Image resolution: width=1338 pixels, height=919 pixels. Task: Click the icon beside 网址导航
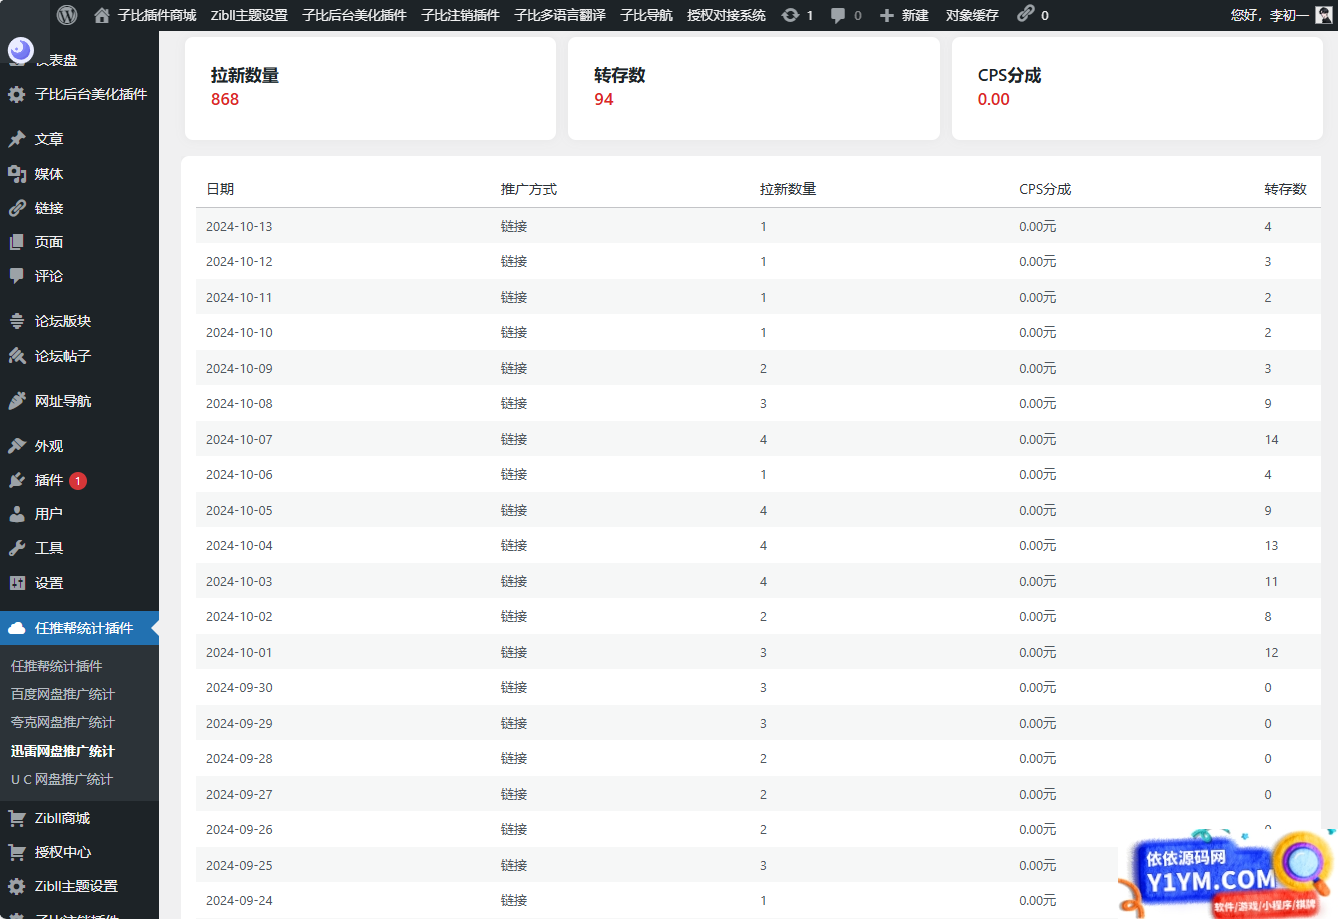pos(17,401)
